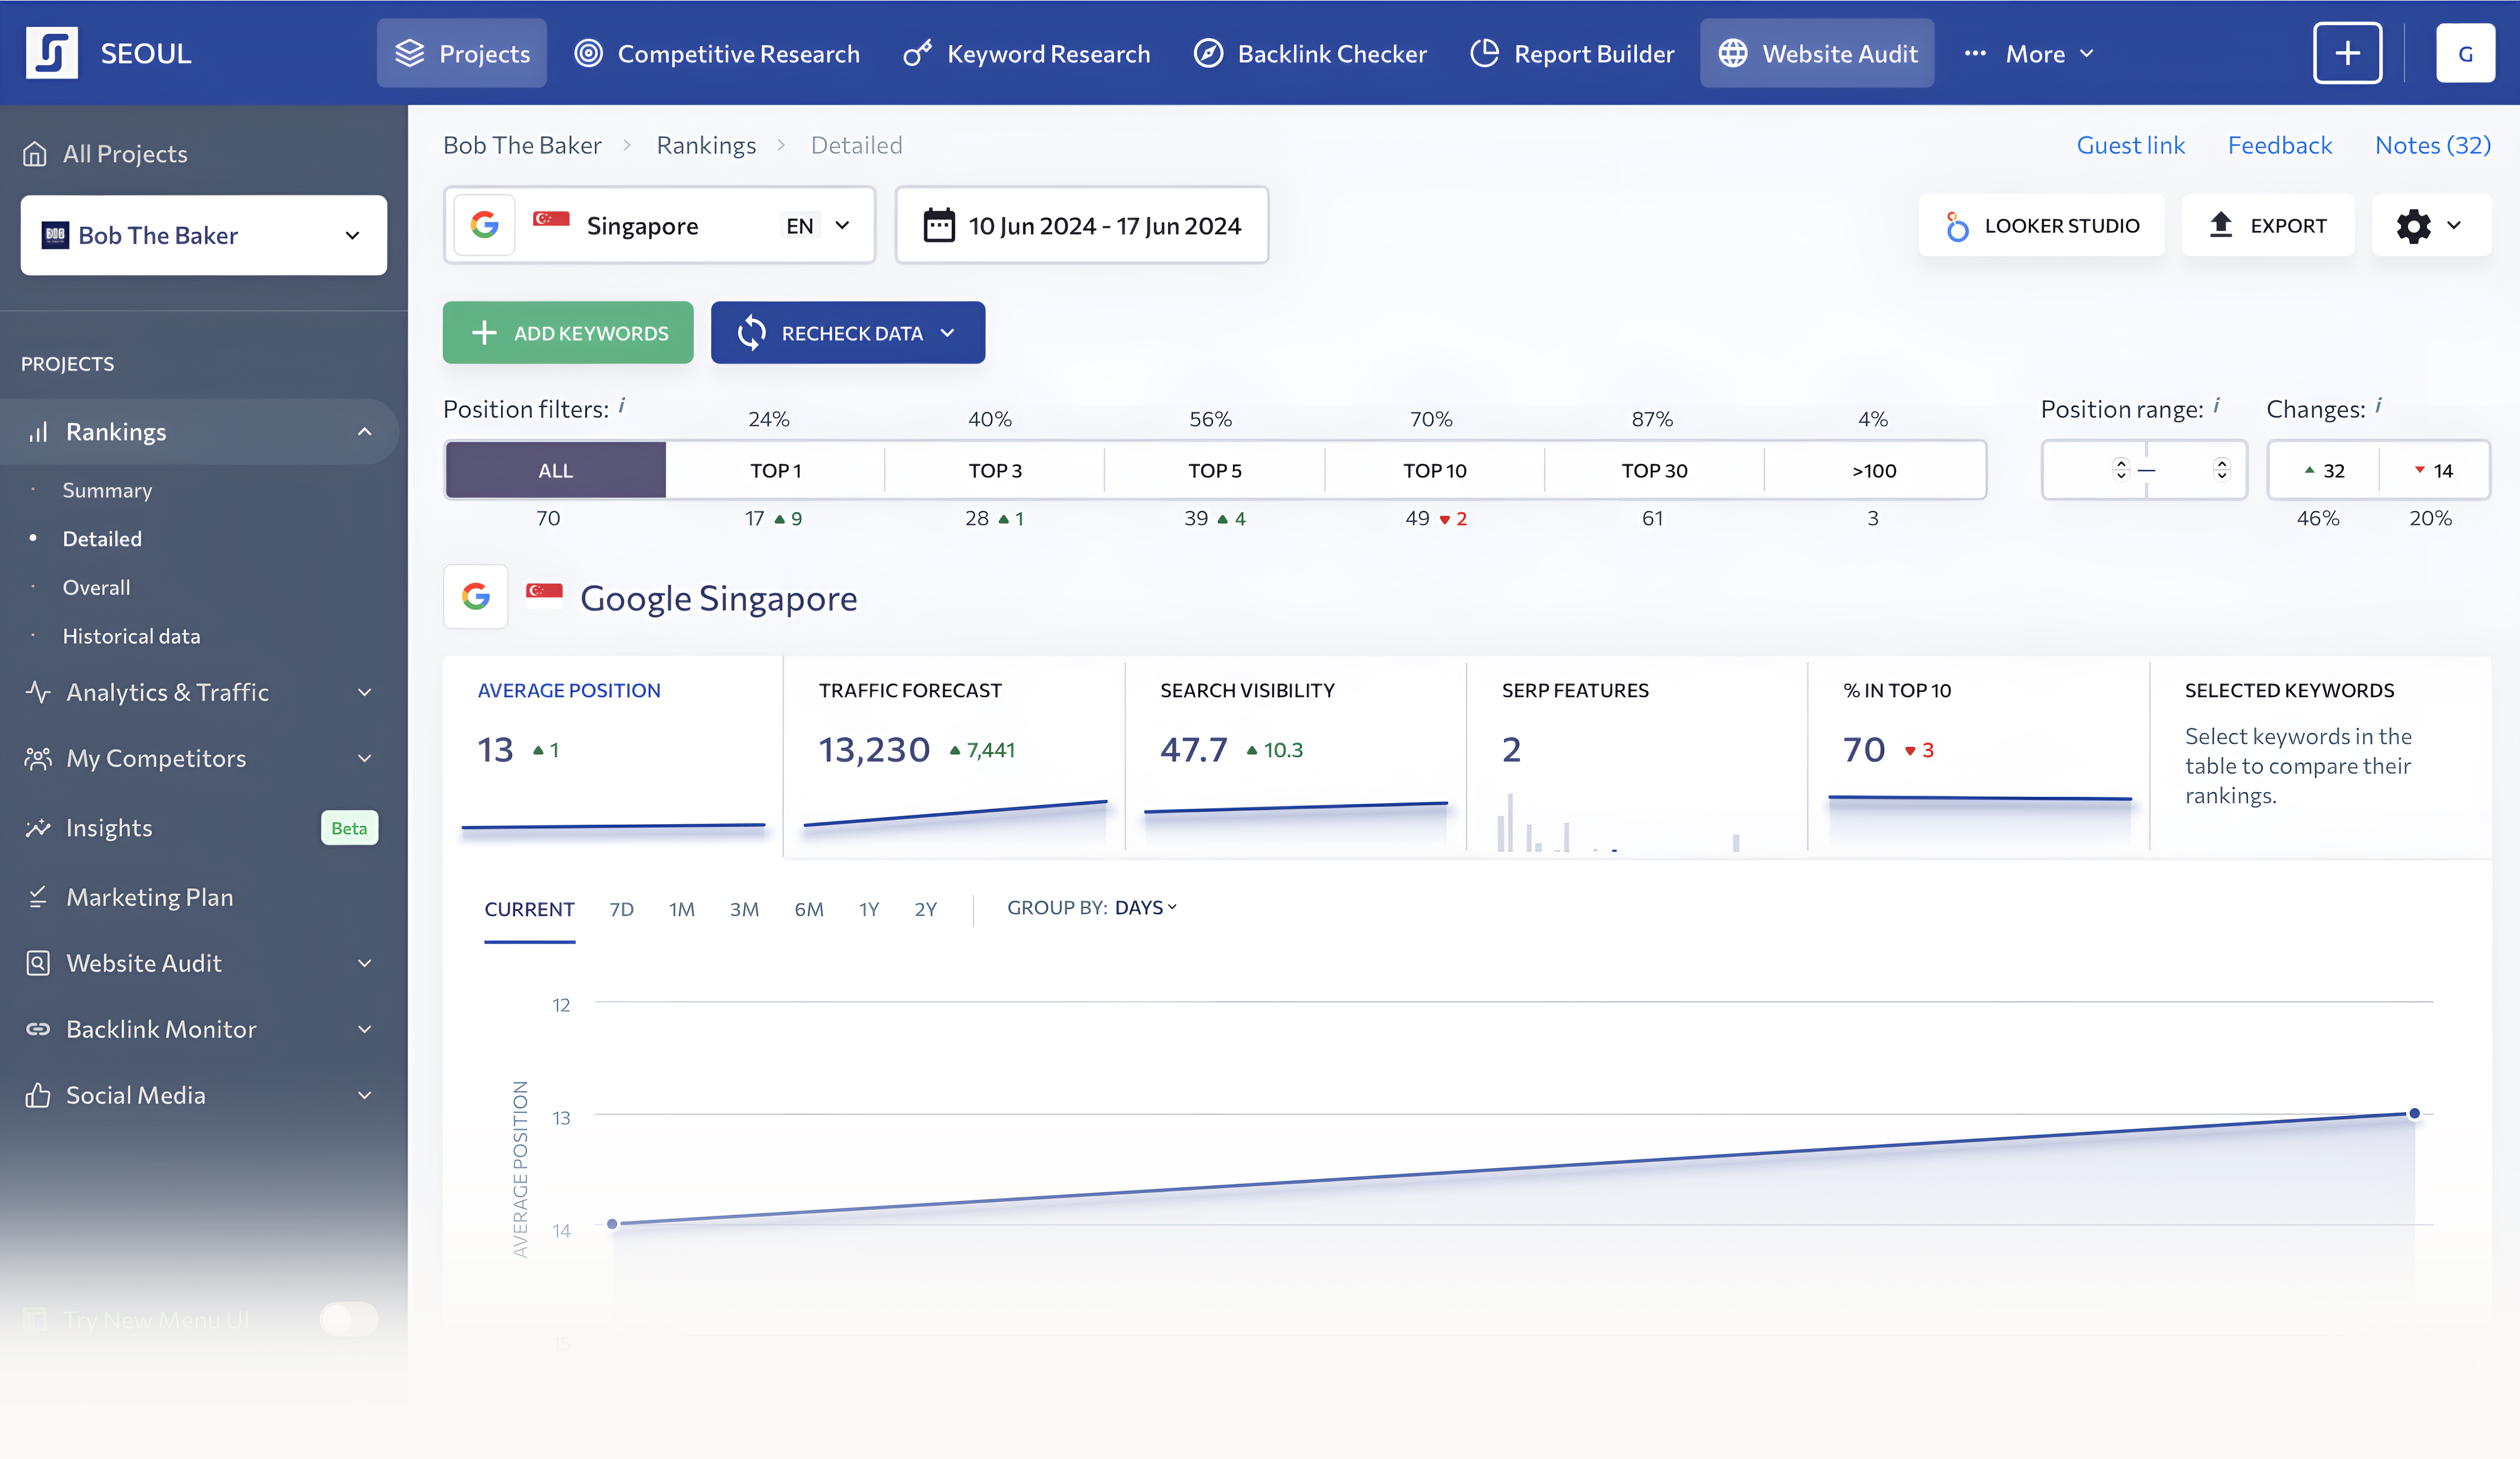Click the Rankings breadcrumb link
Viewport: 2520px width, 1459px height.
(706, 145)
